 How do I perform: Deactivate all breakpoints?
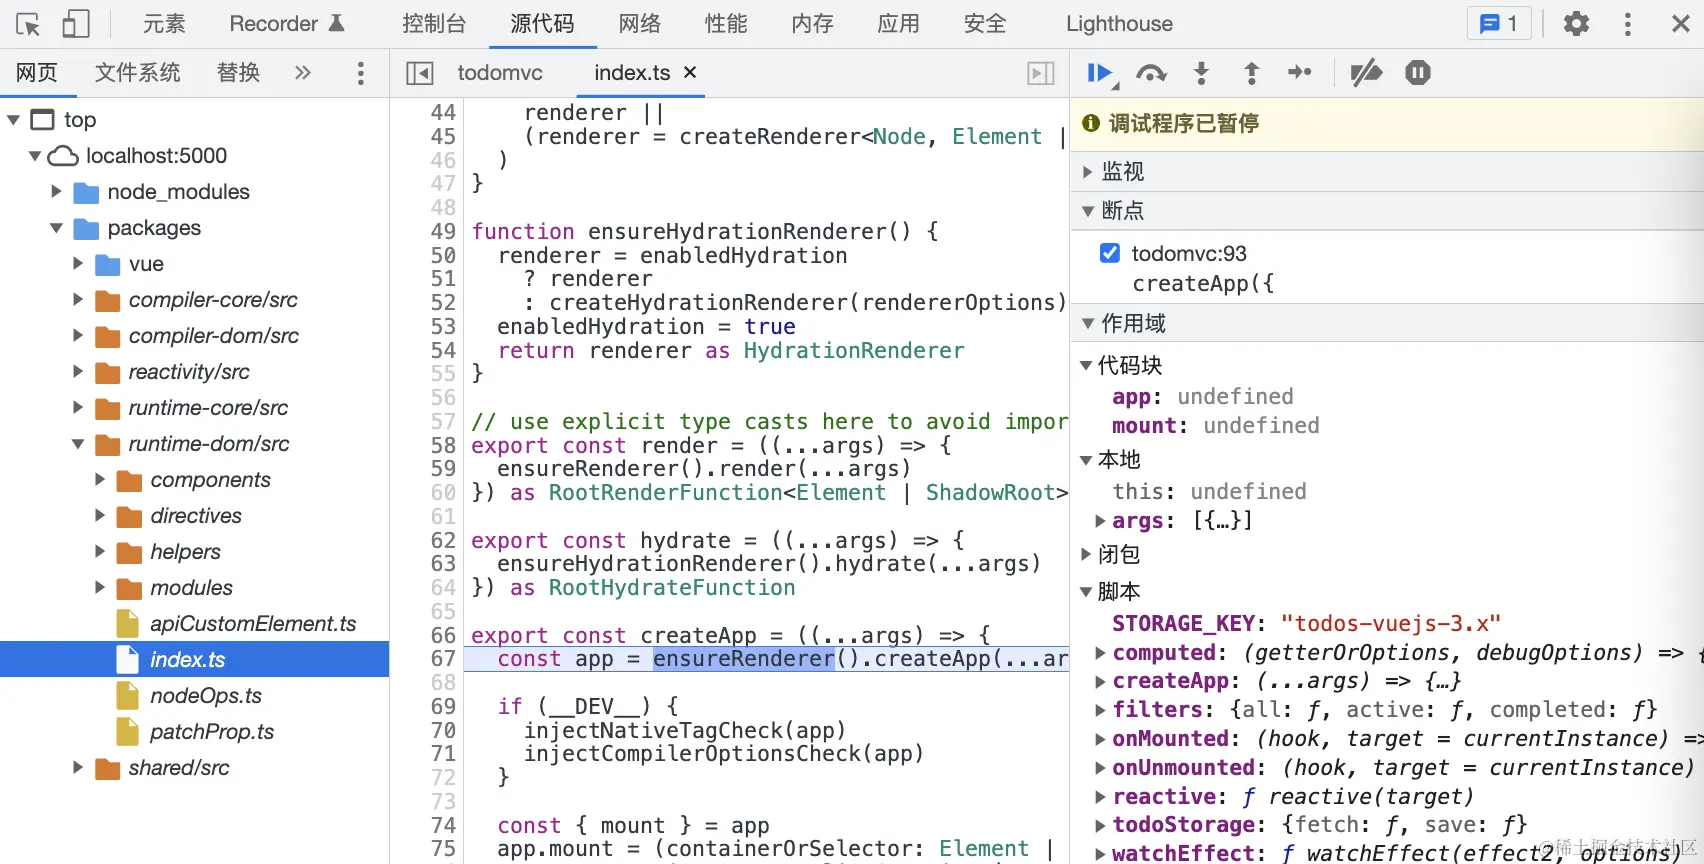click(1366, 73)
